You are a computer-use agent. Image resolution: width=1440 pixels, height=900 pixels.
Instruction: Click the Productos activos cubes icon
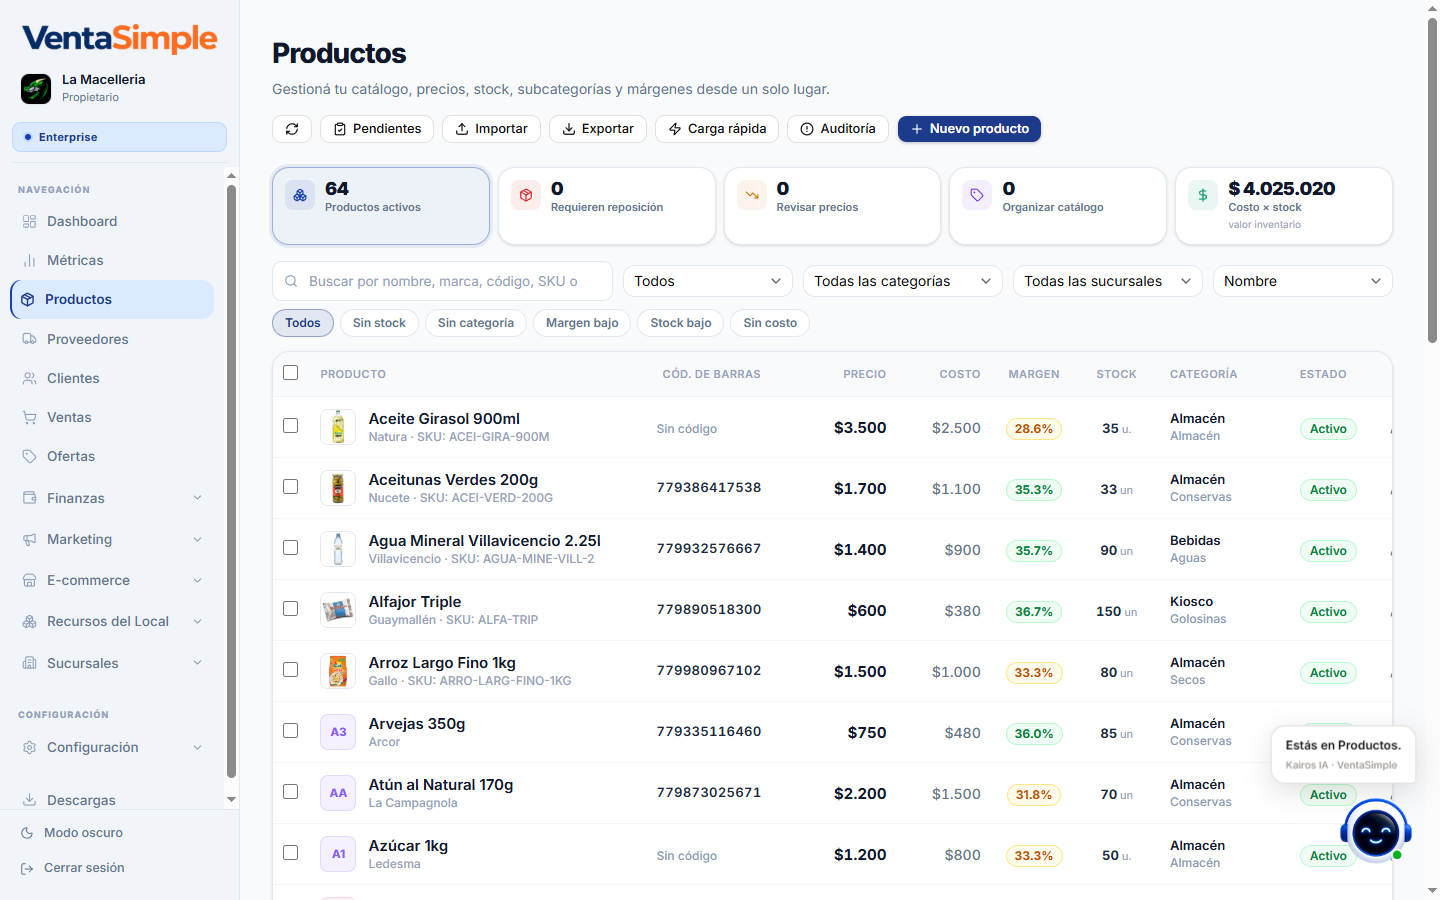pos(300,196)
